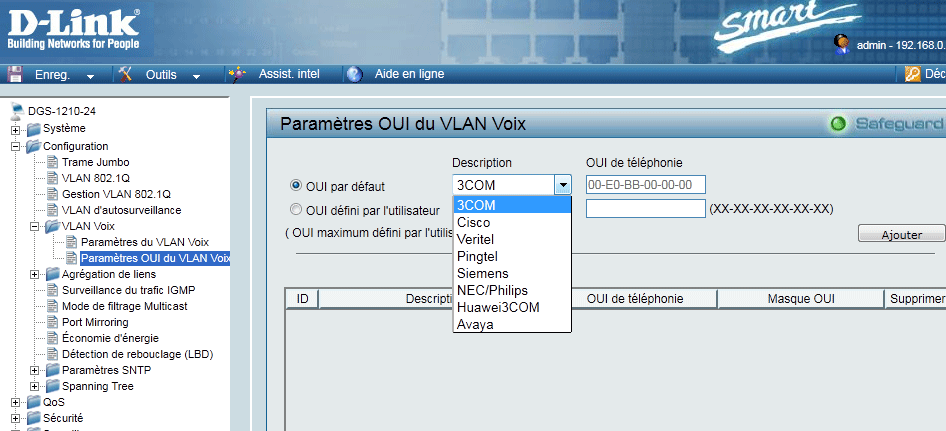
Task: Open the Enreg. dropdown arrow
Action: point(90,77)
